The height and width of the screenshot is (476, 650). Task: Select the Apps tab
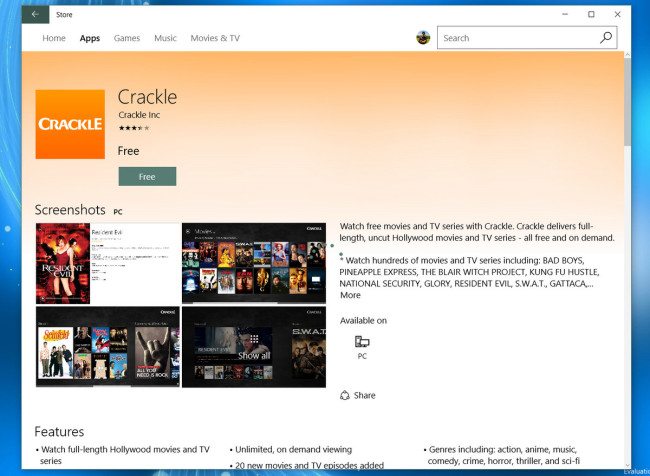[x=90, y=38]
